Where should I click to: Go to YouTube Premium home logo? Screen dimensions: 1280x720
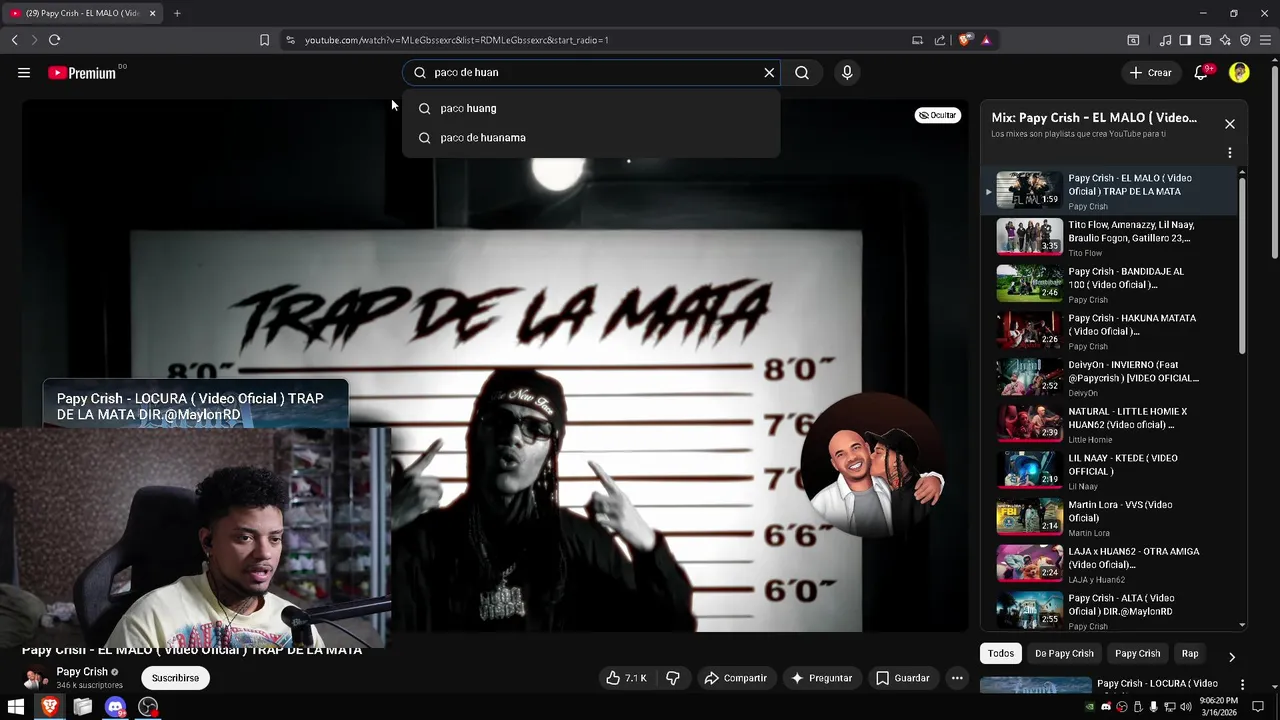82,73
